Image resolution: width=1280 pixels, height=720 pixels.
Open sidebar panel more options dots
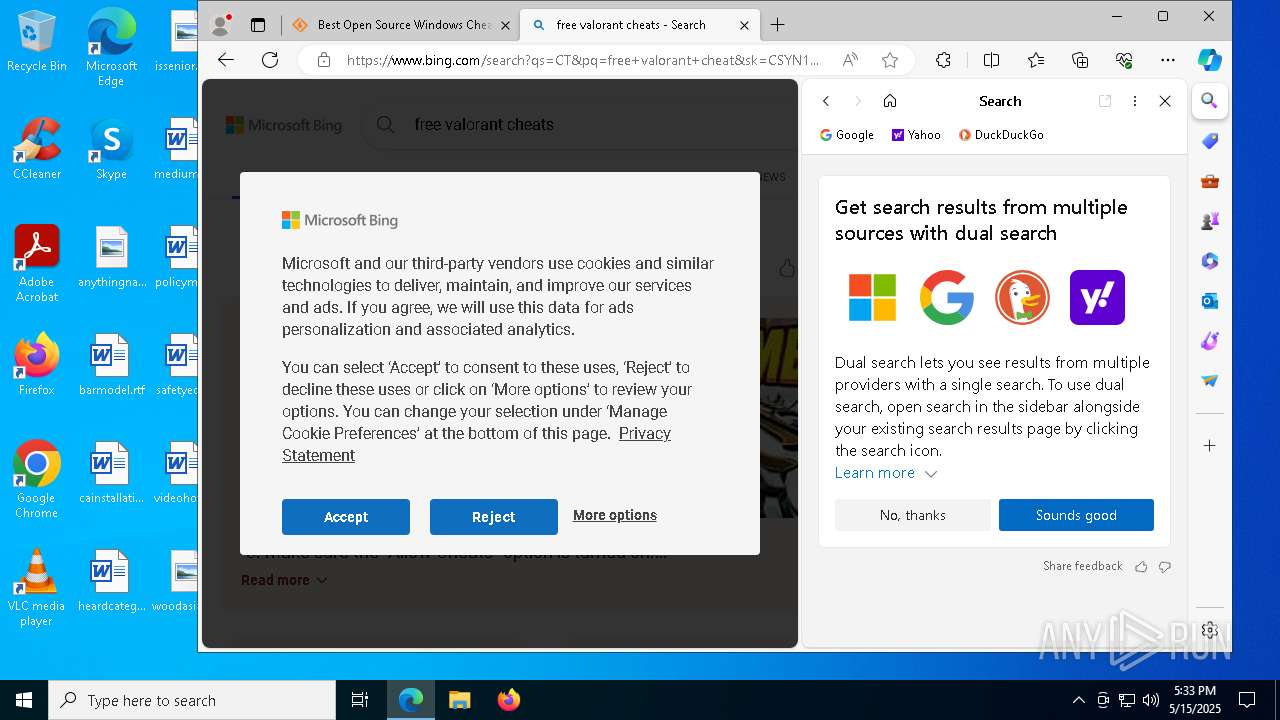pos(1135,101)
